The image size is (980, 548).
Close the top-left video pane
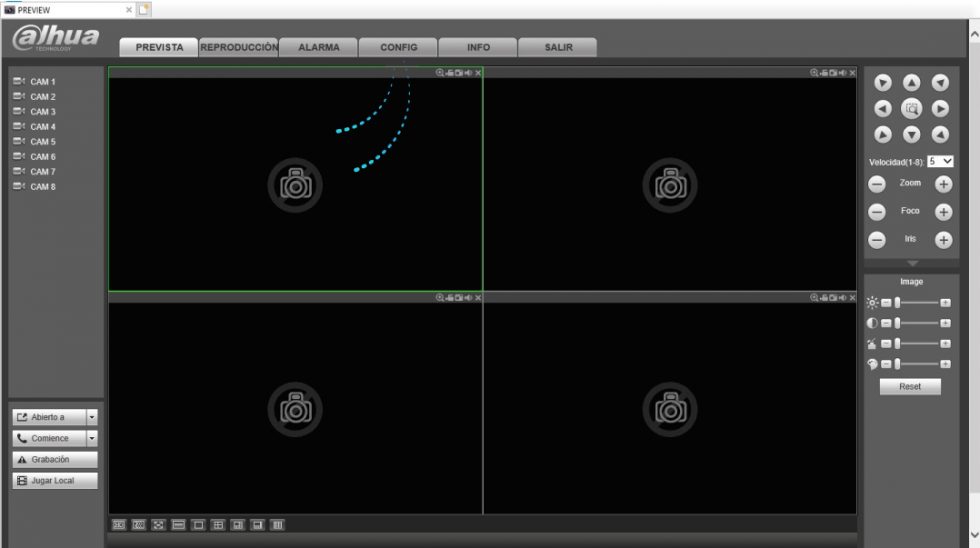click(x=478, y=73)
